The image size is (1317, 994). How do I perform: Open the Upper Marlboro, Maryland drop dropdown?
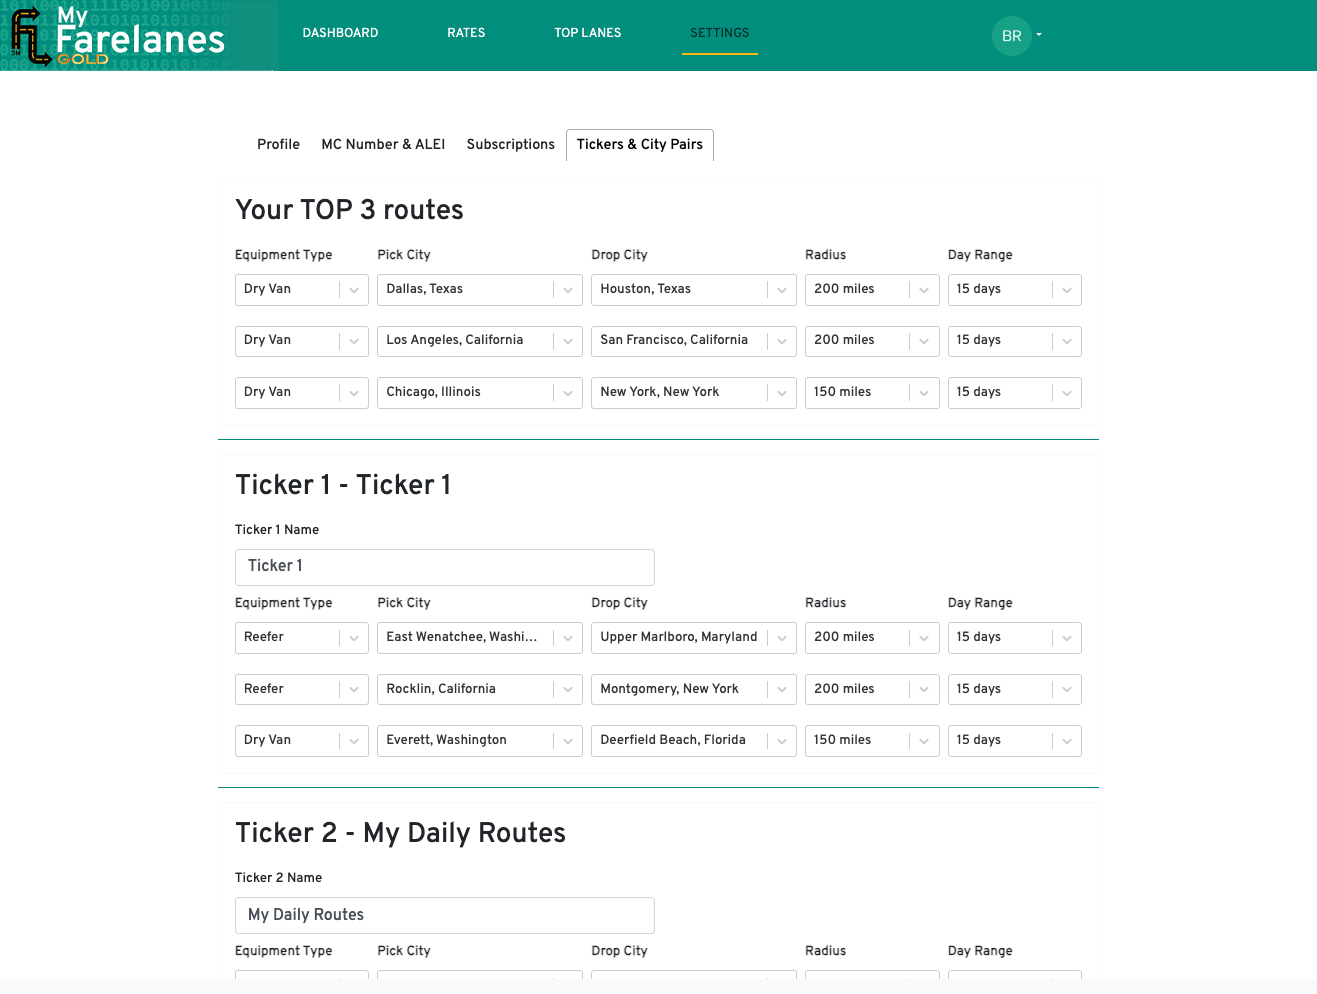(x=694, y=637)
